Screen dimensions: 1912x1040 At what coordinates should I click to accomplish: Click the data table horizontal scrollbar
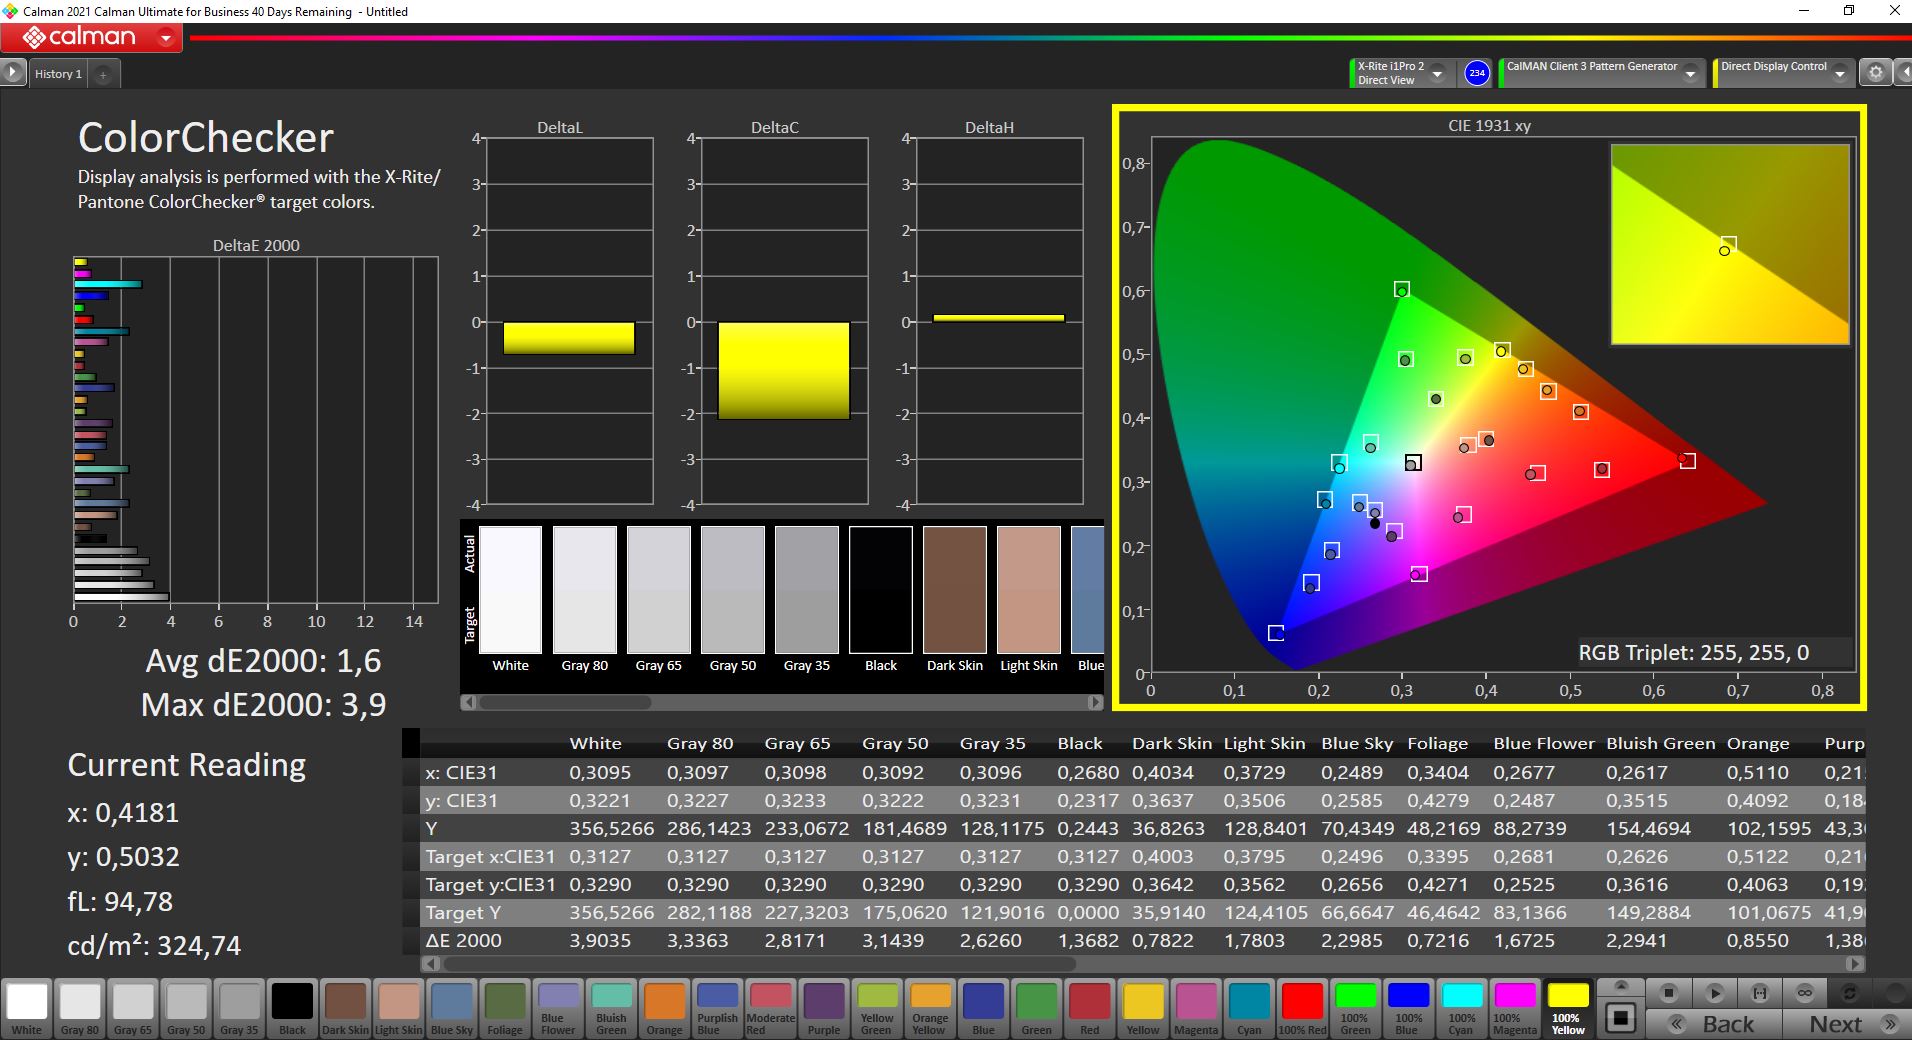click(x=760, y=964)
